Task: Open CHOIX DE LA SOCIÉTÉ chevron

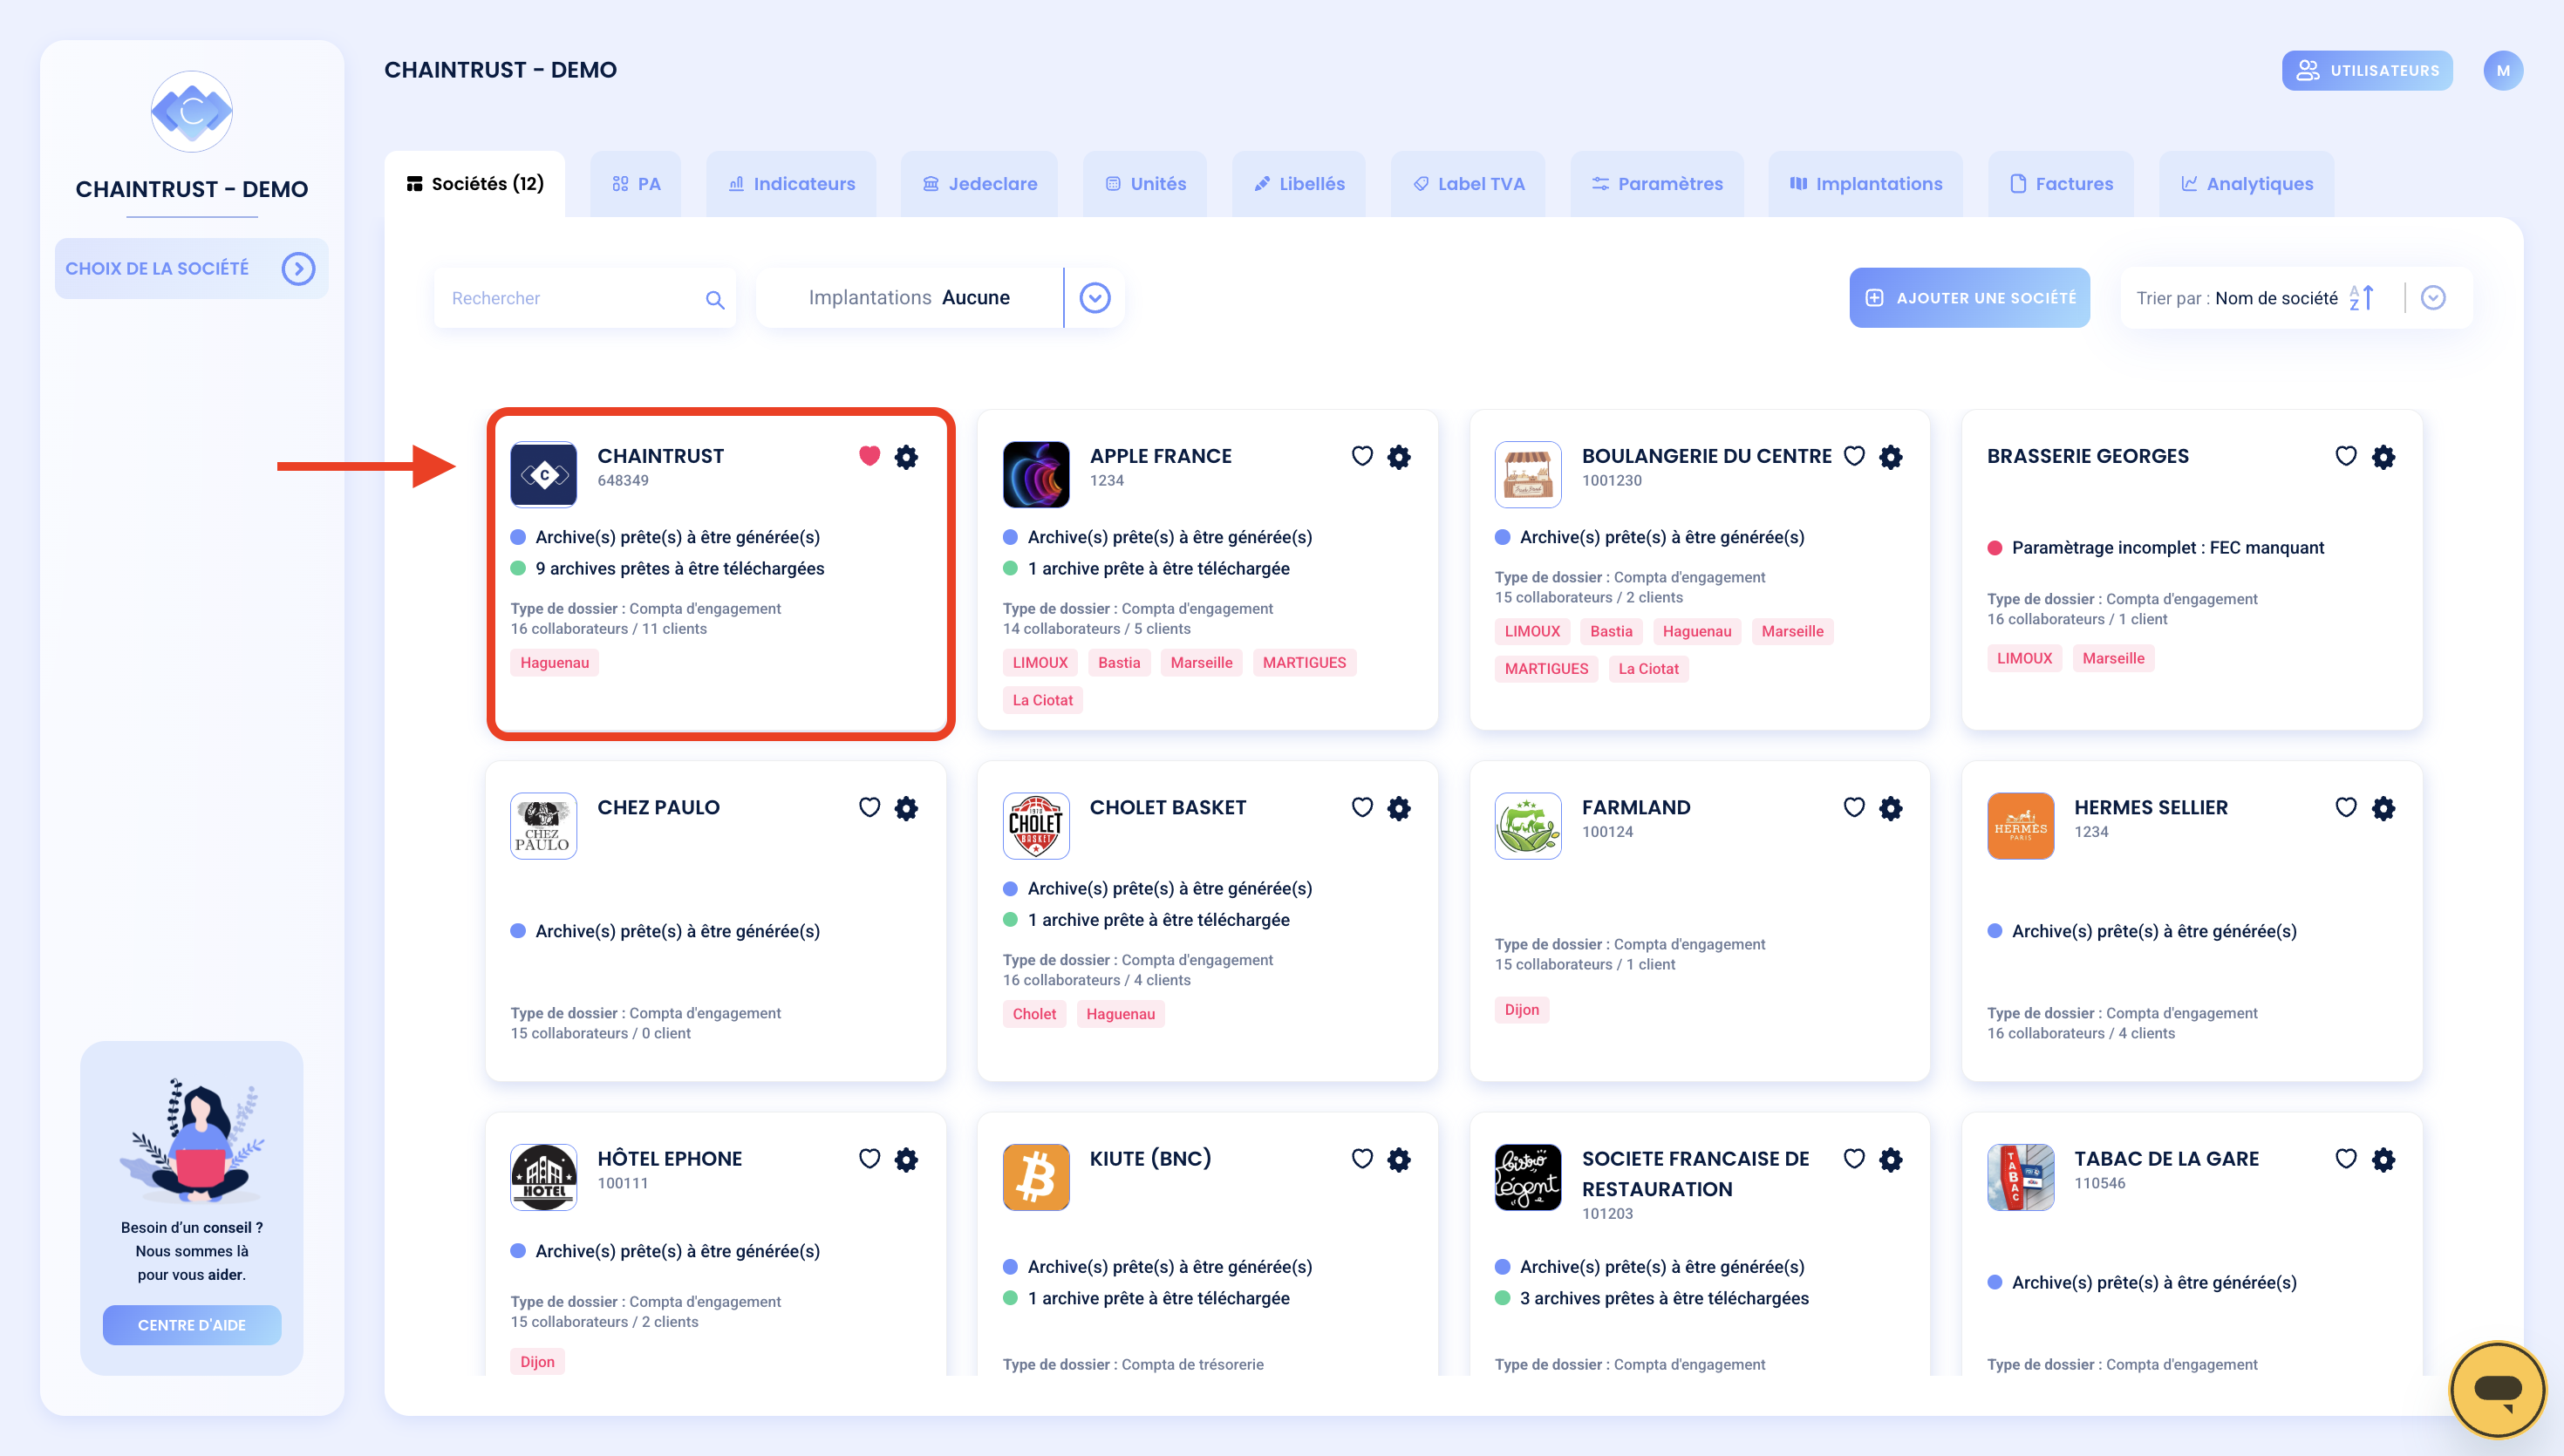Action: 298,268
